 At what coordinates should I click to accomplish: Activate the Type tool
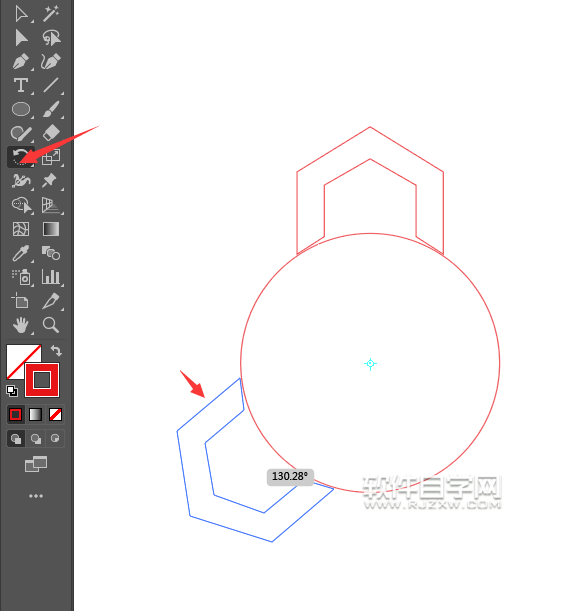[21, 85]
